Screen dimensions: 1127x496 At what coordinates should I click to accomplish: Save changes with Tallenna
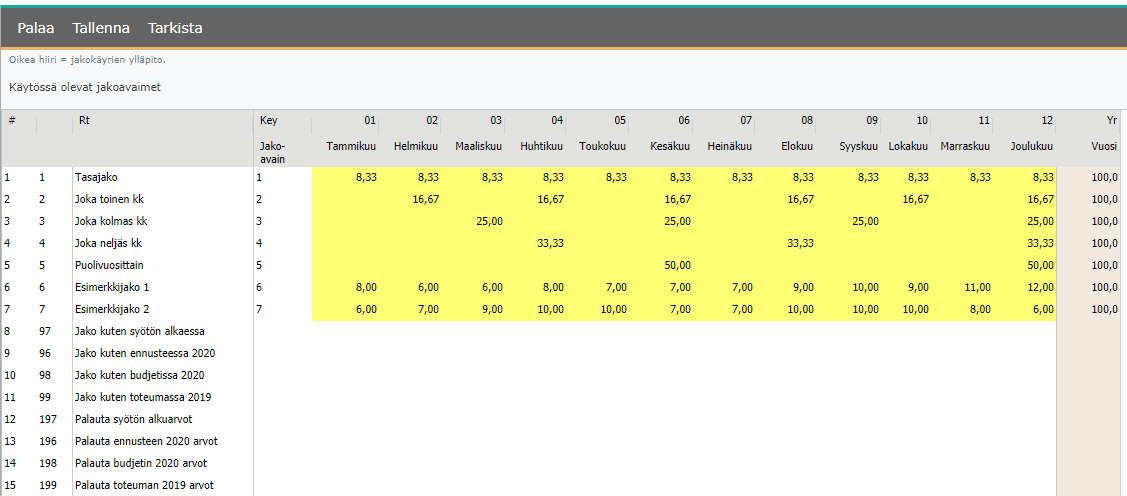(101, 28)
